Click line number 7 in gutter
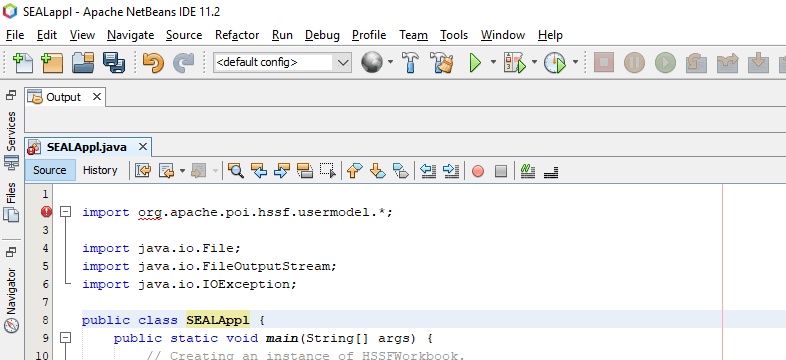Viewport: 786px width, 360px height. coord(46,302)
